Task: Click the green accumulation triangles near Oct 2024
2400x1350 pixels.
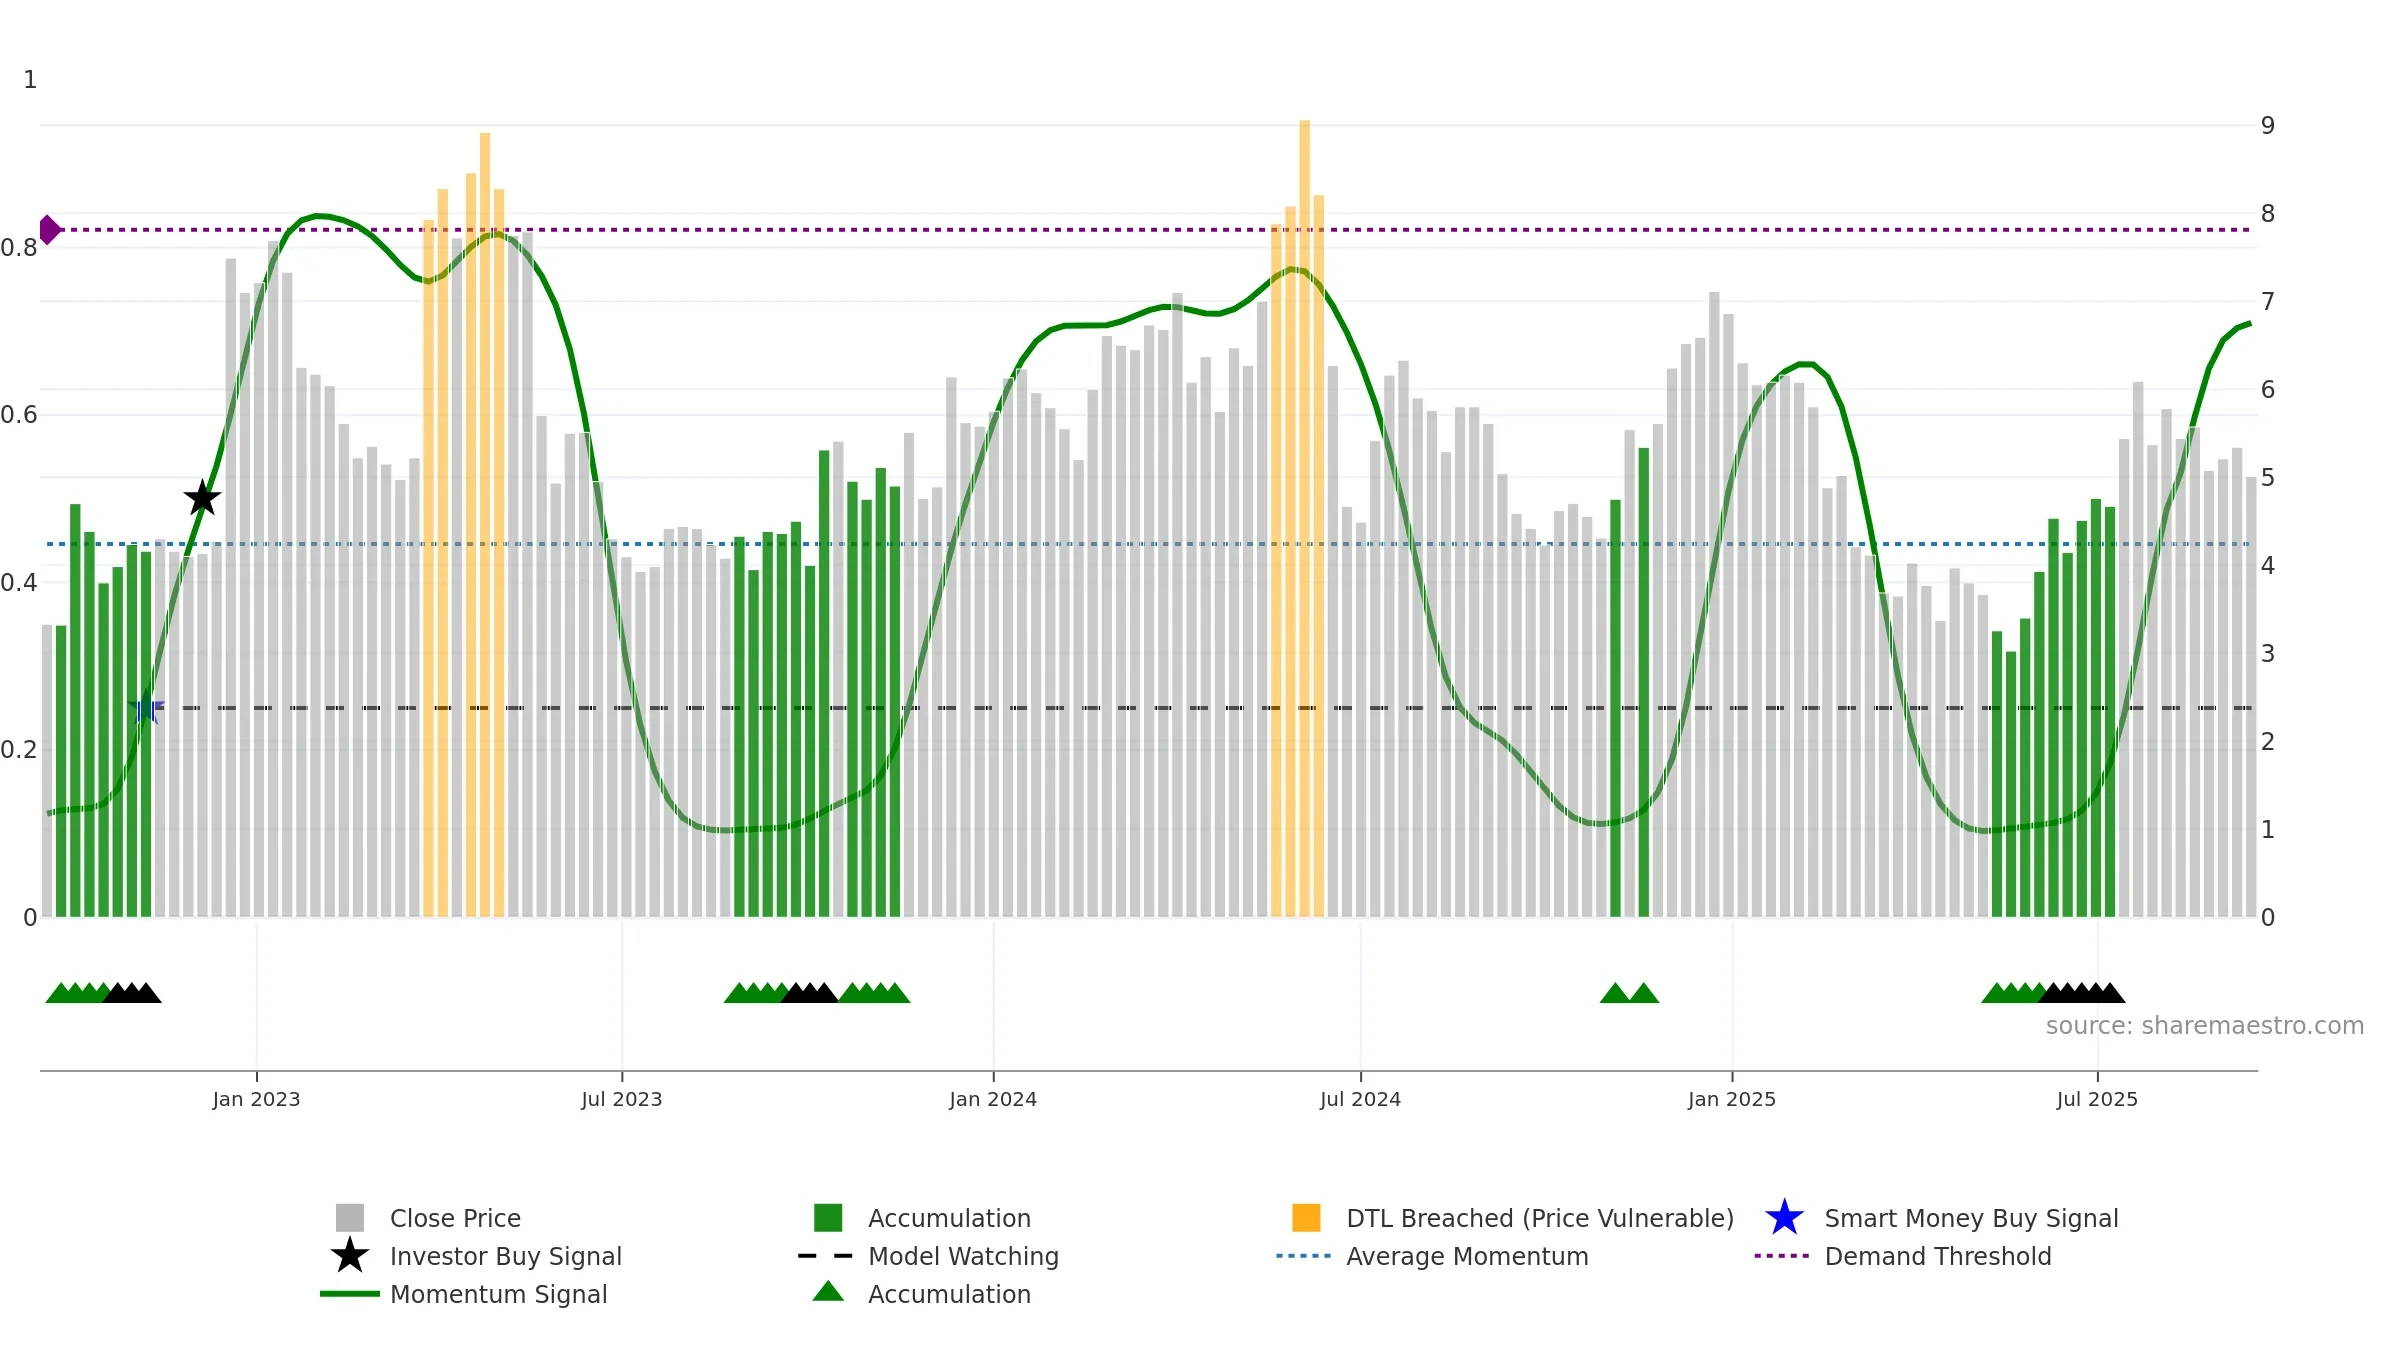Action: pos(1629,993)
